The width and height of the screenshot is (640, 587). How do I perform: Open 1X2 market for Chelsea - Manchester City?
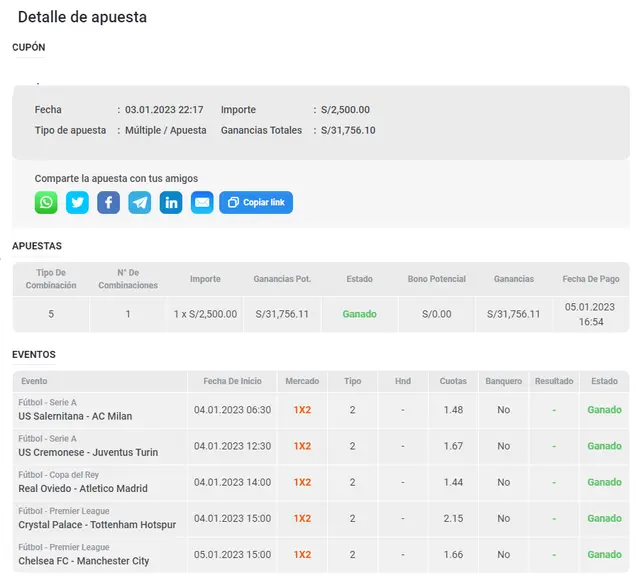(302, 554)
